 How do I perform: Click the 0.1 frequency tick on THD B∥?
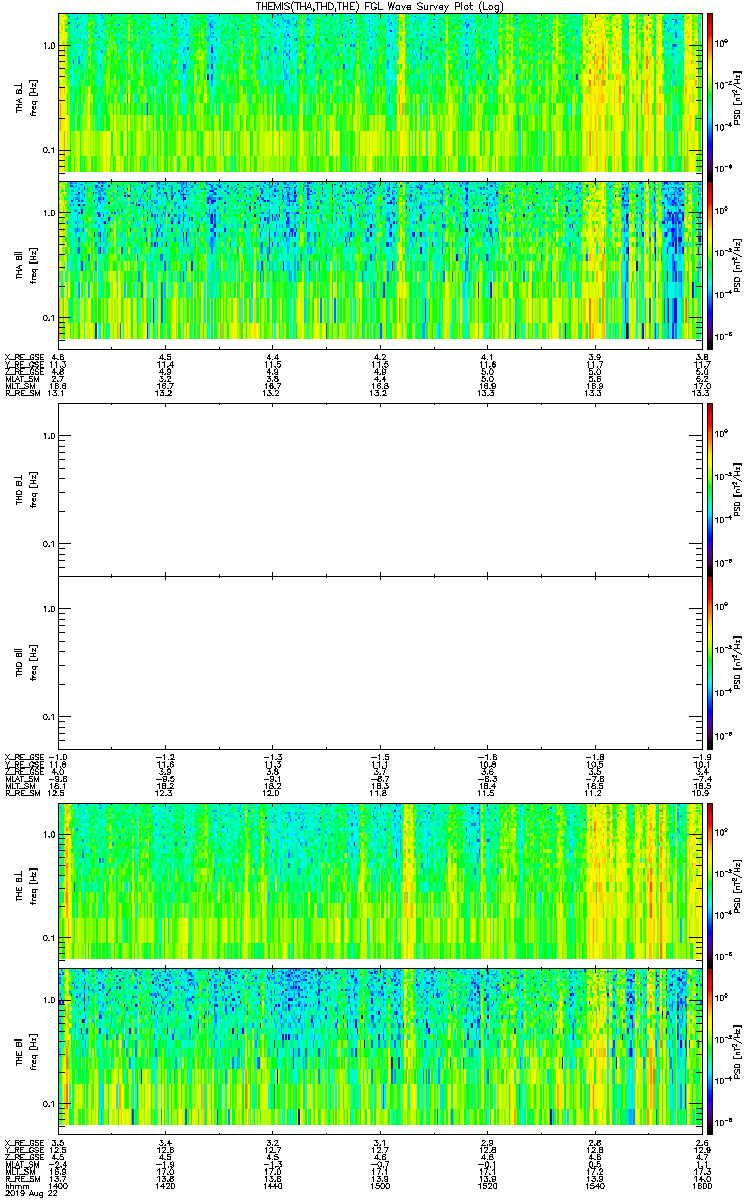coord(48,717)
